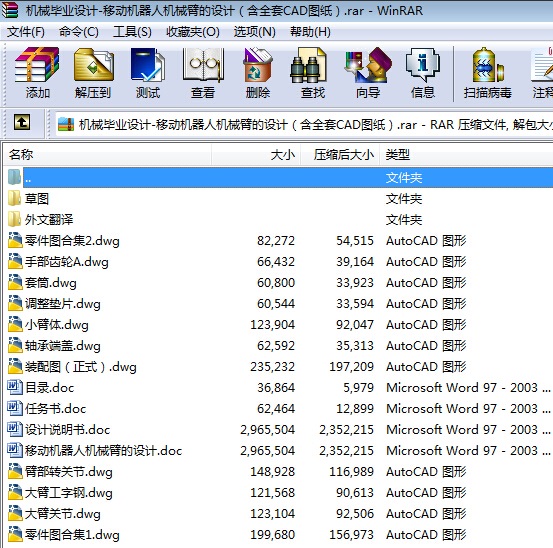Screen dimensions: 553x548
Task: Click the Comment (注释) toolbar icon
Action: pos(542,65)
